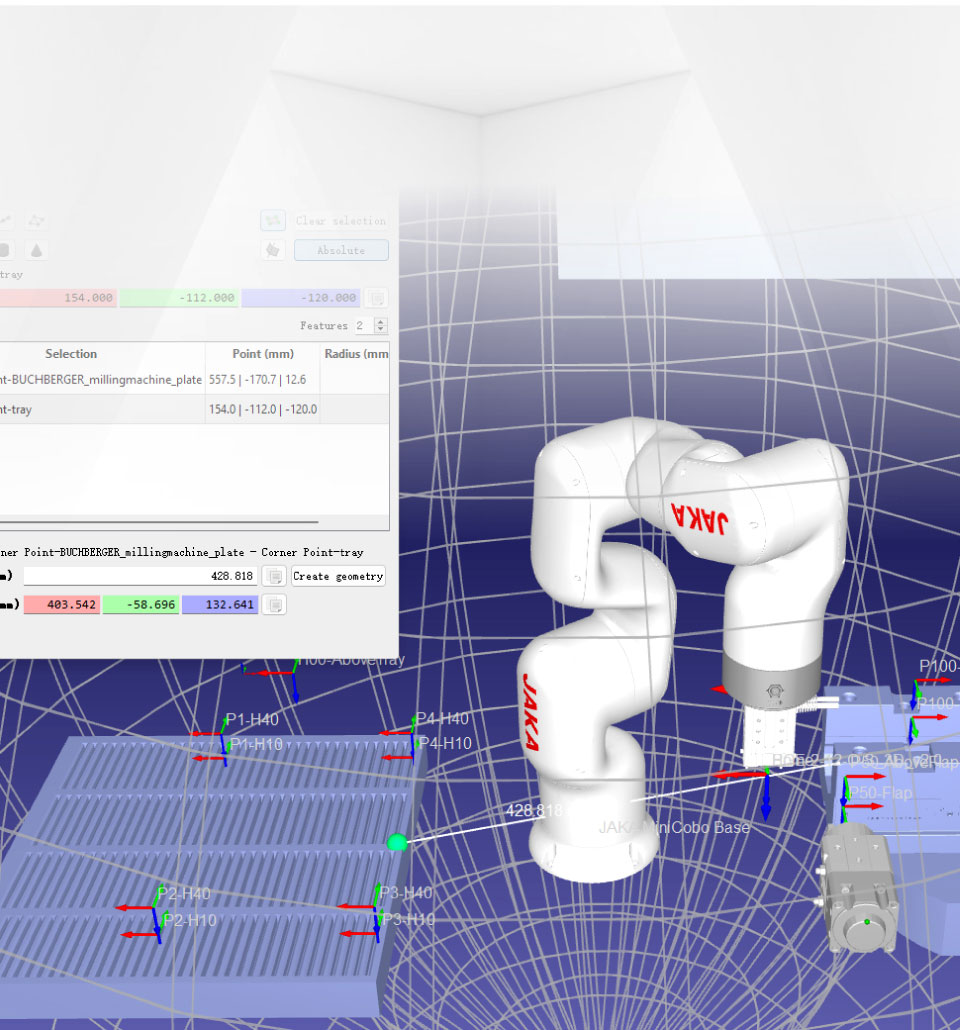The image size is (960, 1030).
Task: Select the BUCHBERGER_millingmachine_plate row
Action: point(100,380)
